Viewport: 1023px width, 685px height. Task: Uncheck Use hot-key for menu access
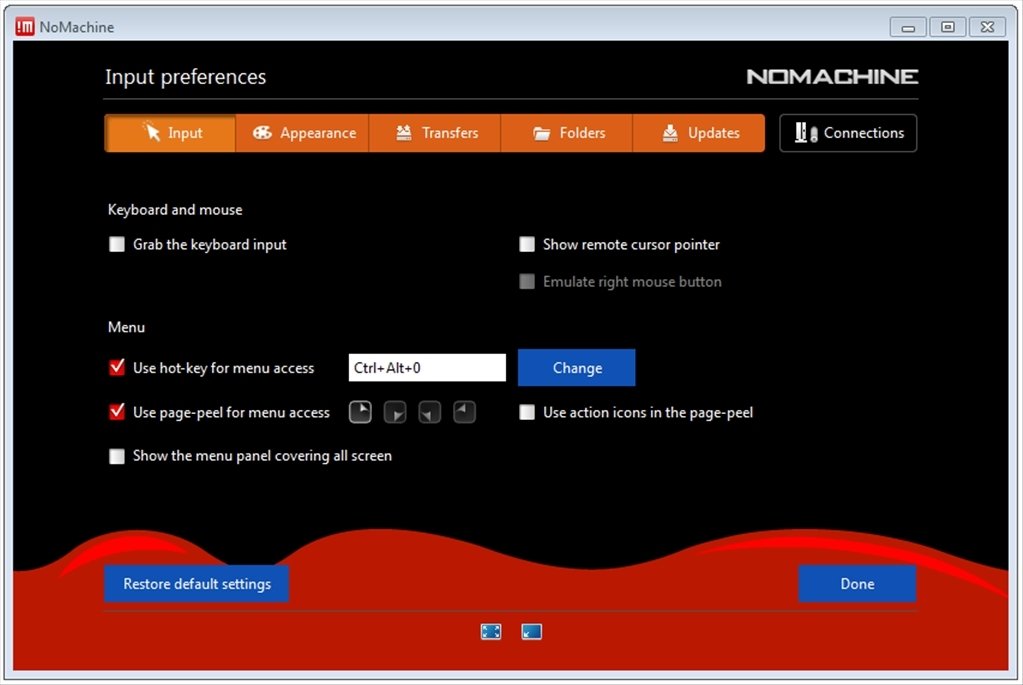[117, 367]
